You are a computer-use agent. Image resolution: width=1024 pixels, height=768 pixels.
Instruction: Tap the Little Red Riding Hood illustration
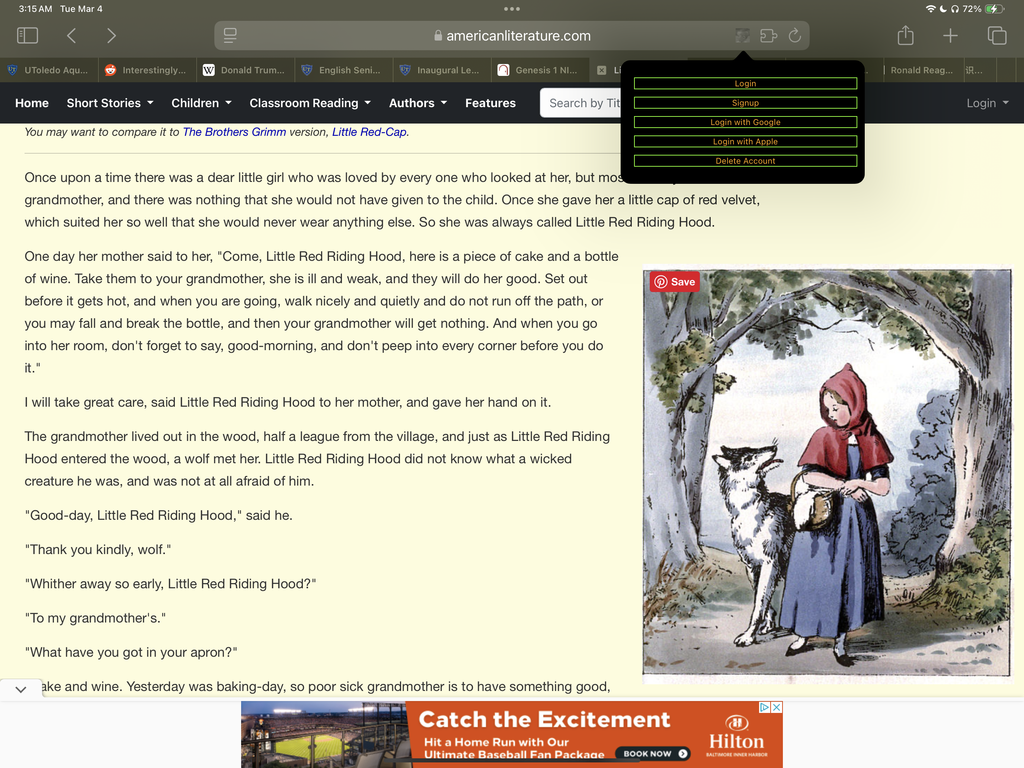[x=827, y=473]
